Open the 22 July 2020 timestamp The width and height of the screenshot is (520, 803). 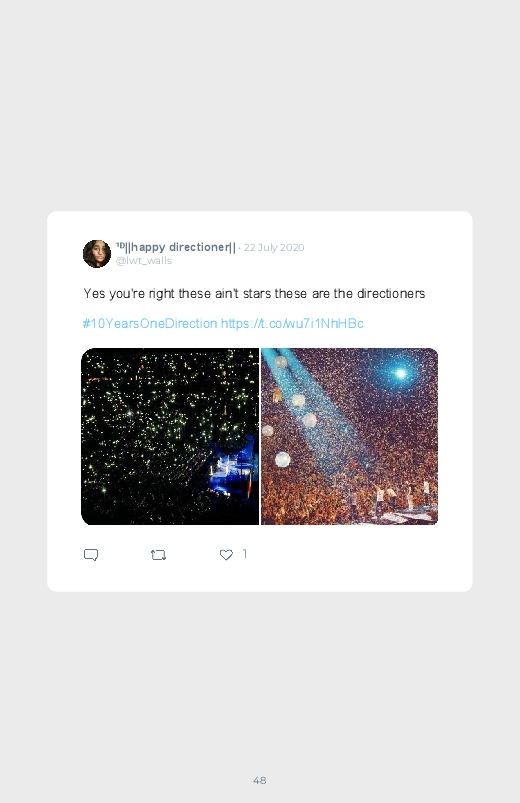274,247
